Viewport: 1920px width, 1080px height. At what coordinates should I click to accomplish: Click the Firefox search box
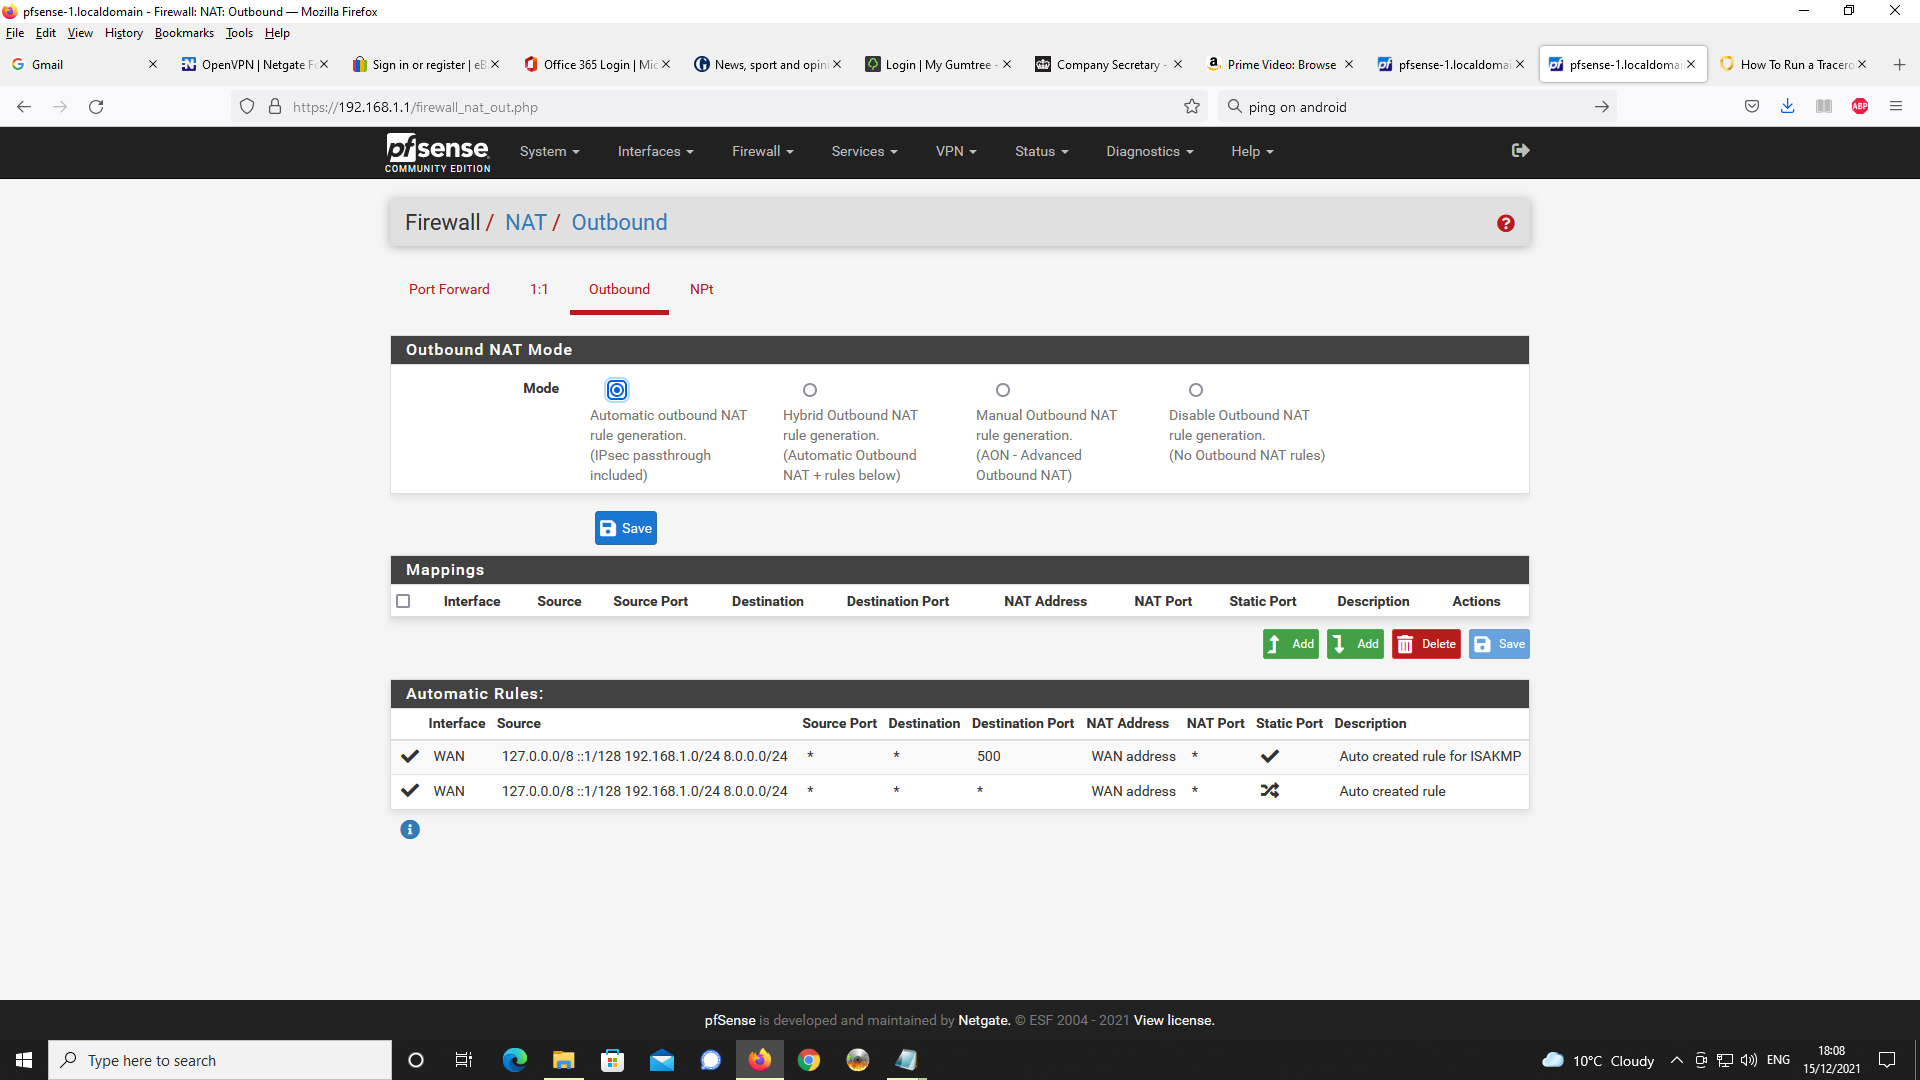coord(1415,107)
